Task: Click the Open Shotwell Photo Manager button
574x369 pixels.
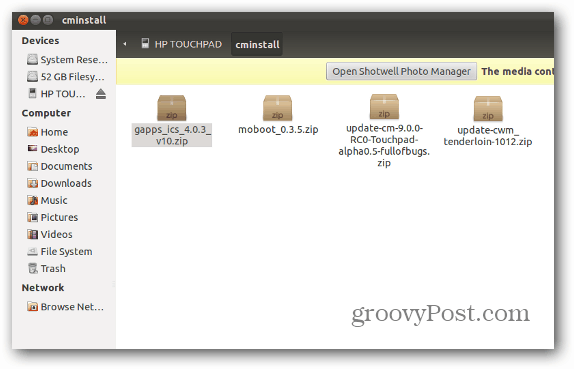Action: pos(401,71)
